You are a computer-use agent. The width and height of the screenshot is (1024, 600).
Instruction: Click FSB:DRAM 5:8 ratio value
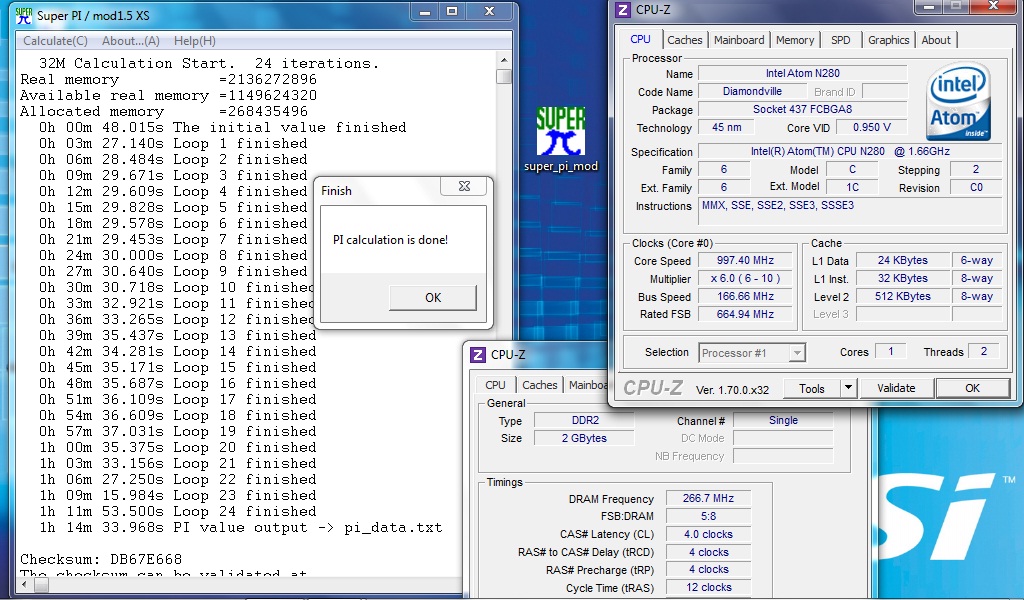coord(708,516)
